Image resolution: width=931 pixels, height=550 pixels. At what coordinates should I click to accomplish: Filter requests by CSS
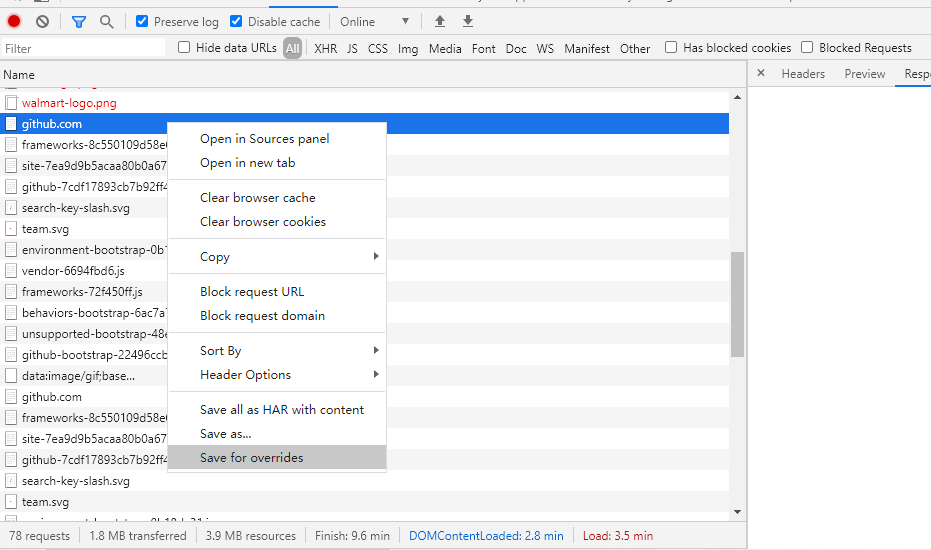378,49
